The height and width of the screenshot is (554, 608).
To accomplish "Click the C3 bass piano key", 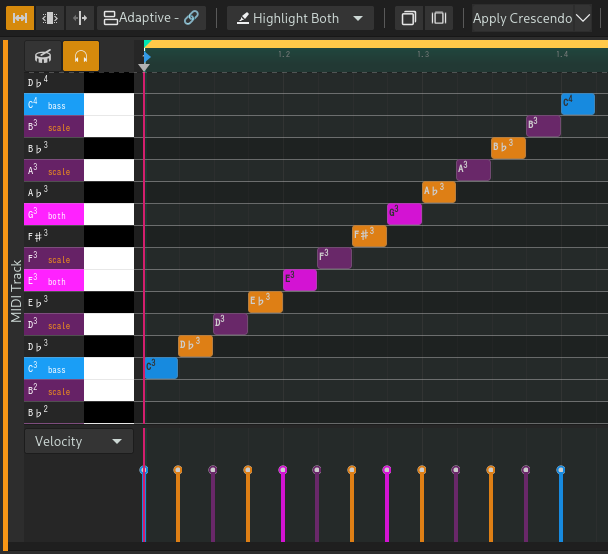I will (x=79, y=368).
